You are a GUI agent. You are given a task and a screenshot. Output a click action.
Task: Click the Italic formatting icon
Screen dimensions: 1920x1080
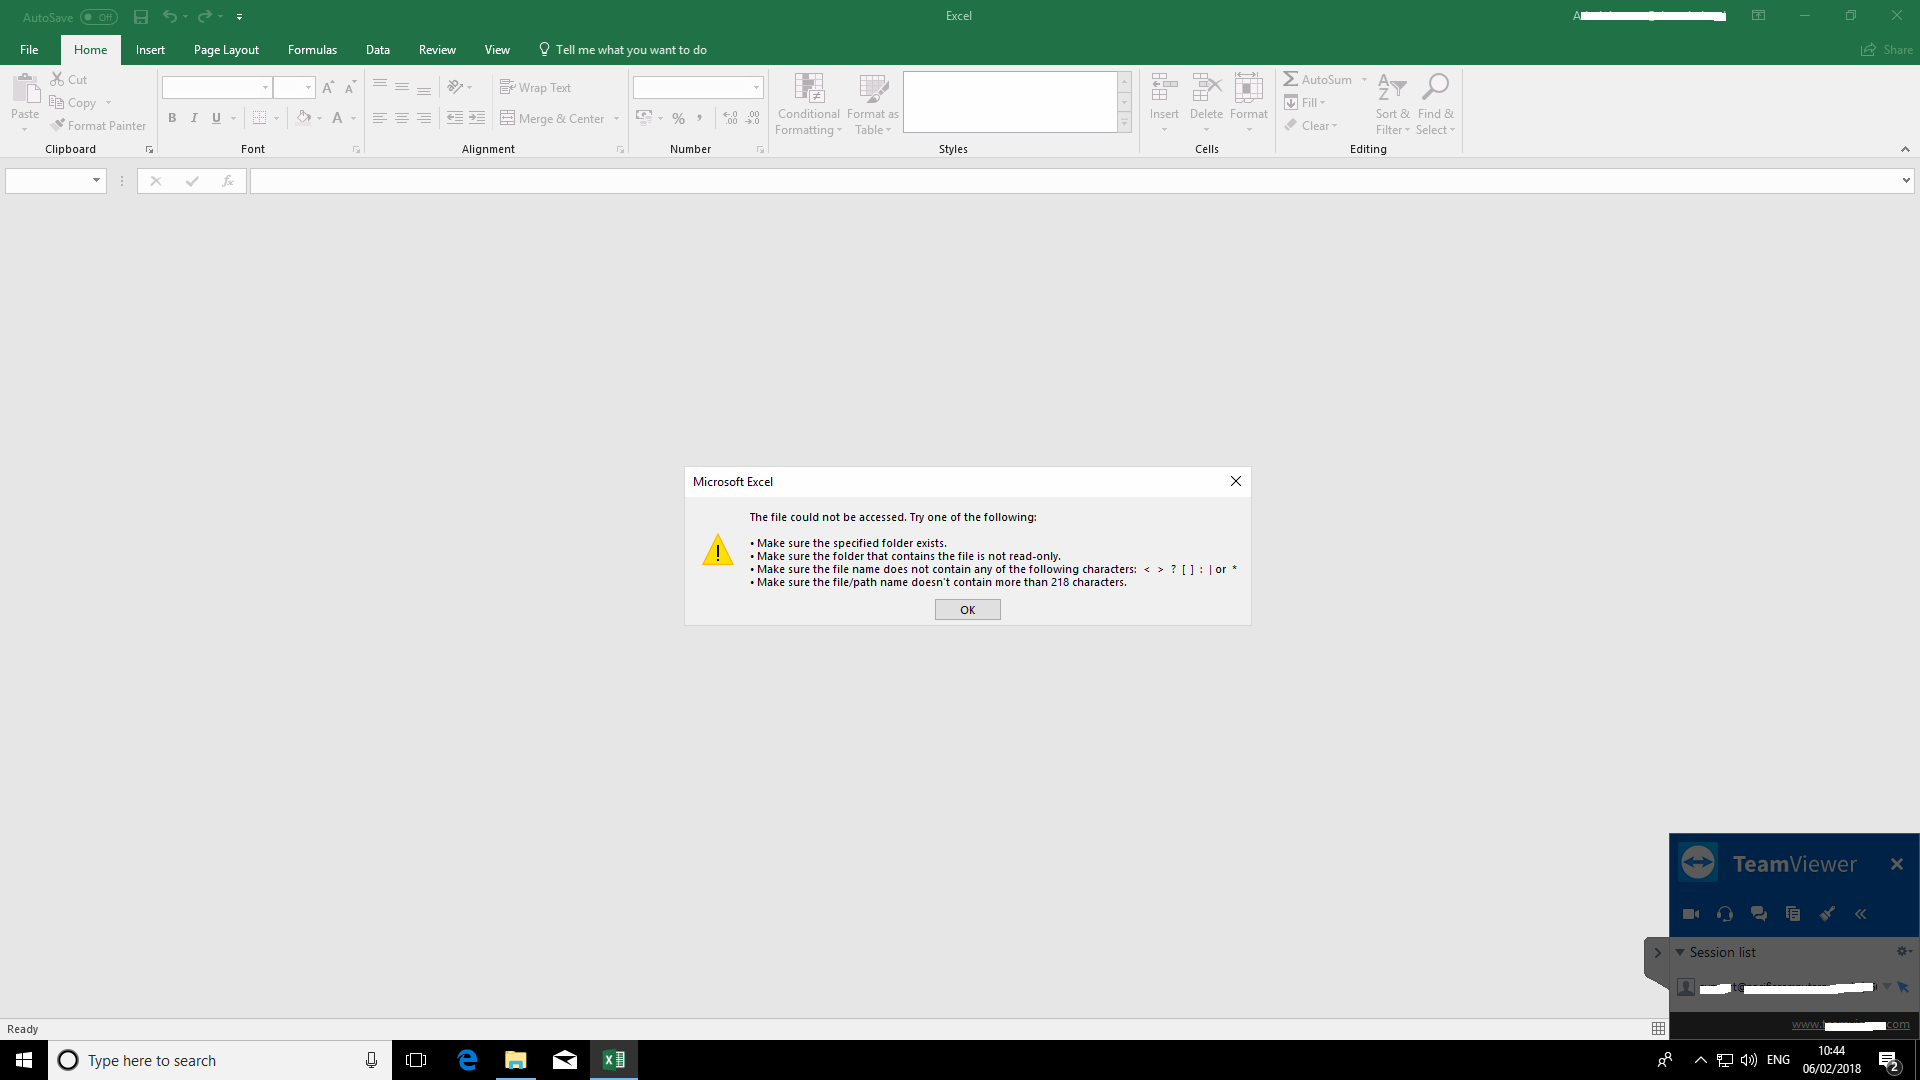[194, 118]
